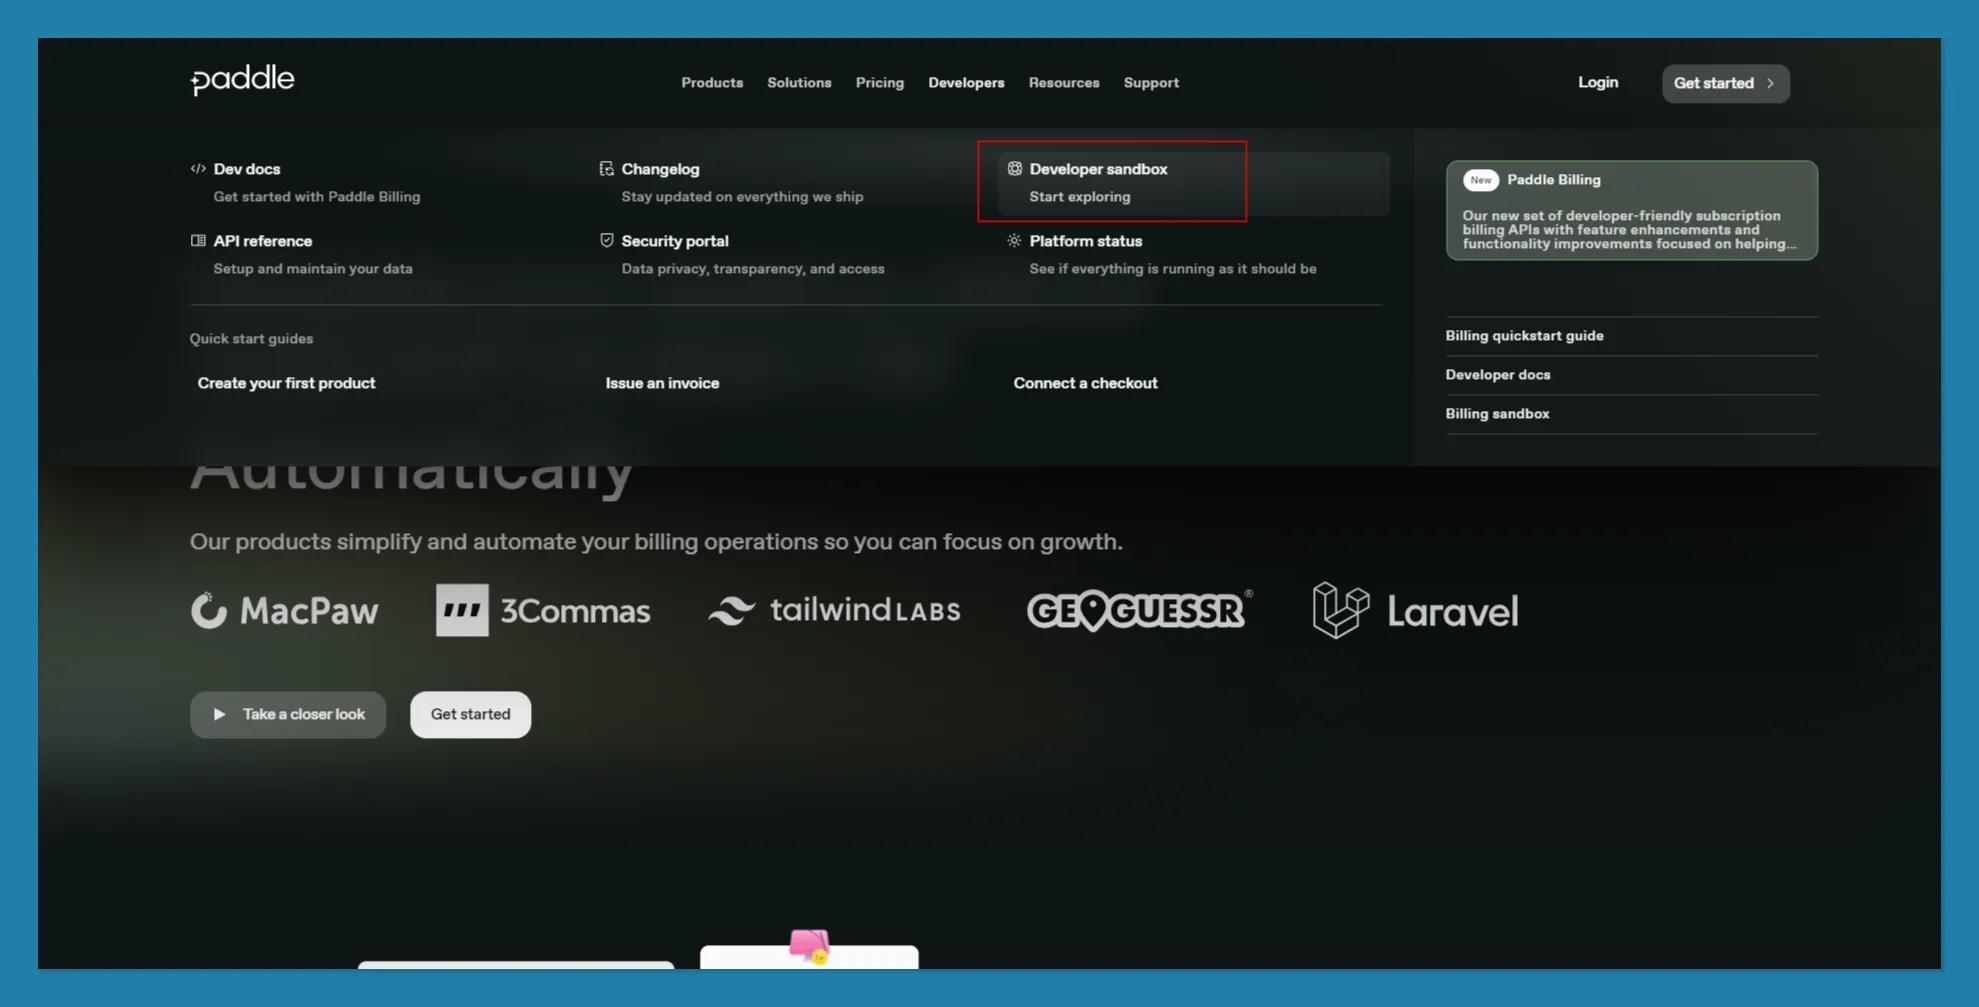Click the Laravel logo
The image size is (1979, 1007).
pyautogui.click(x=1415, y=610)
